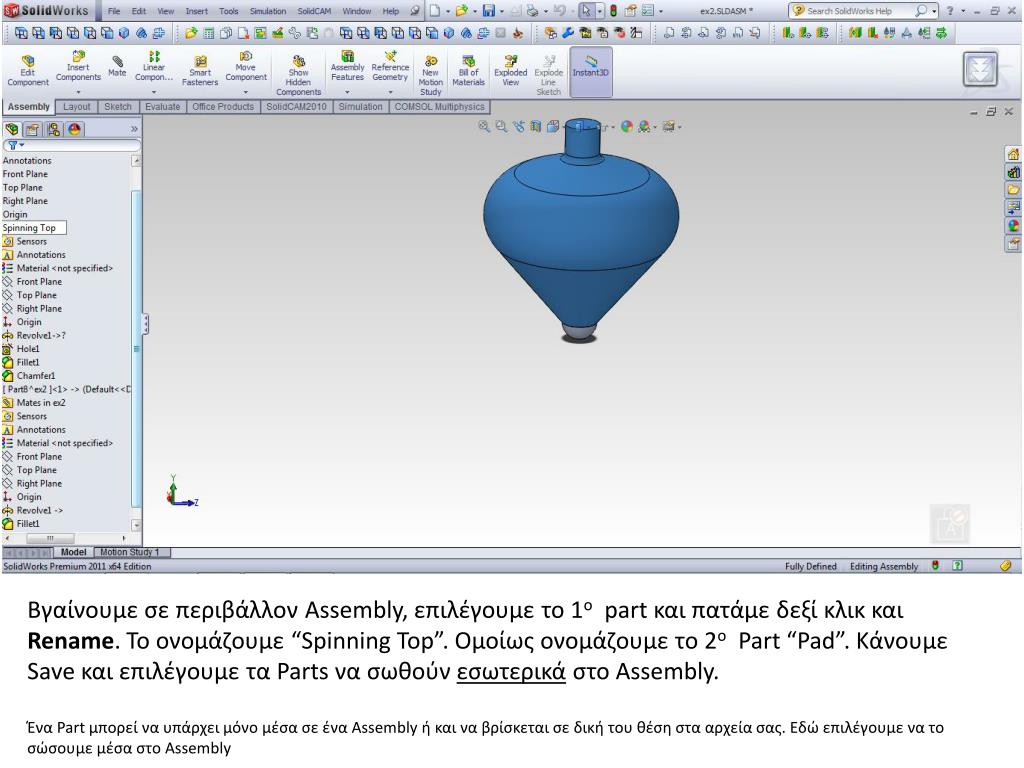This screenshot has height=768, width=1024.
Task: Open the Design Library task pane icon
Action: (x=1013, y=172)
